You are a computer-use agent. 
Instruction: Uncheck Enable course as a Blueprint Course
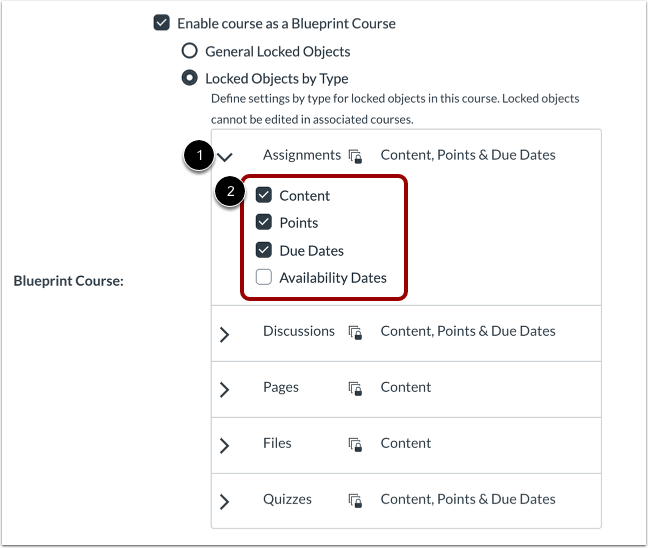[161, 23]
